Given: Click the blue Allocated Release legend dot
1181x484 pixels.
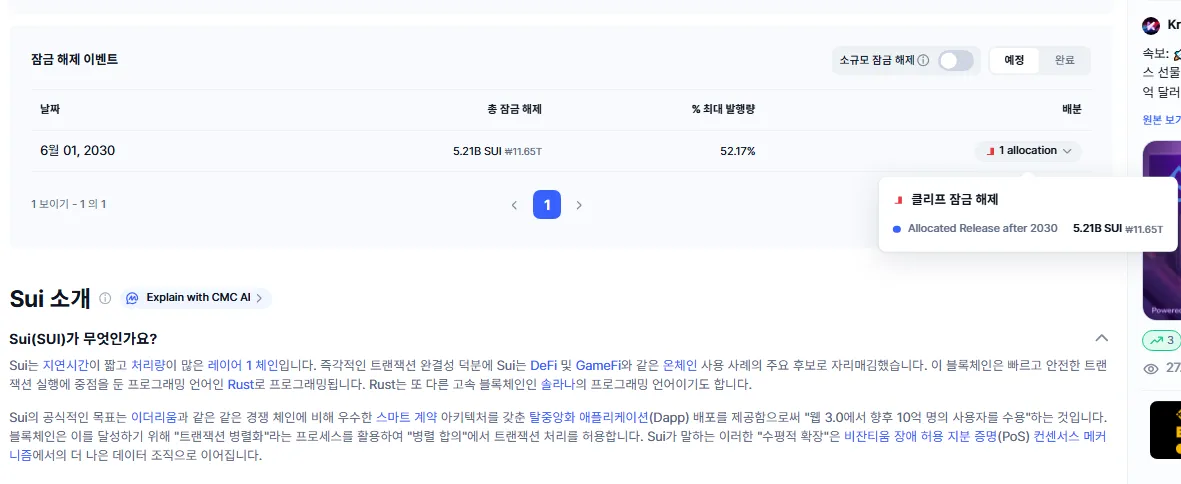Looking at the screenshot, I should [x=897, y=229].
